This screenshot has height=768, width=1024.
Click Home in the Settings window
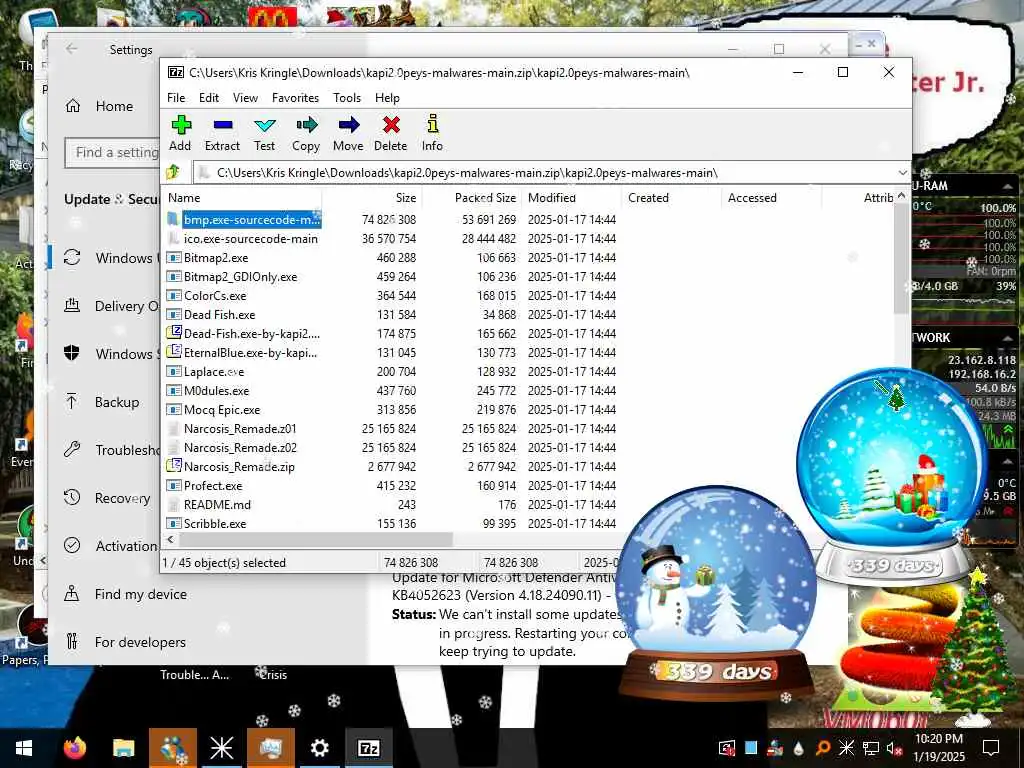coord(101,106)
